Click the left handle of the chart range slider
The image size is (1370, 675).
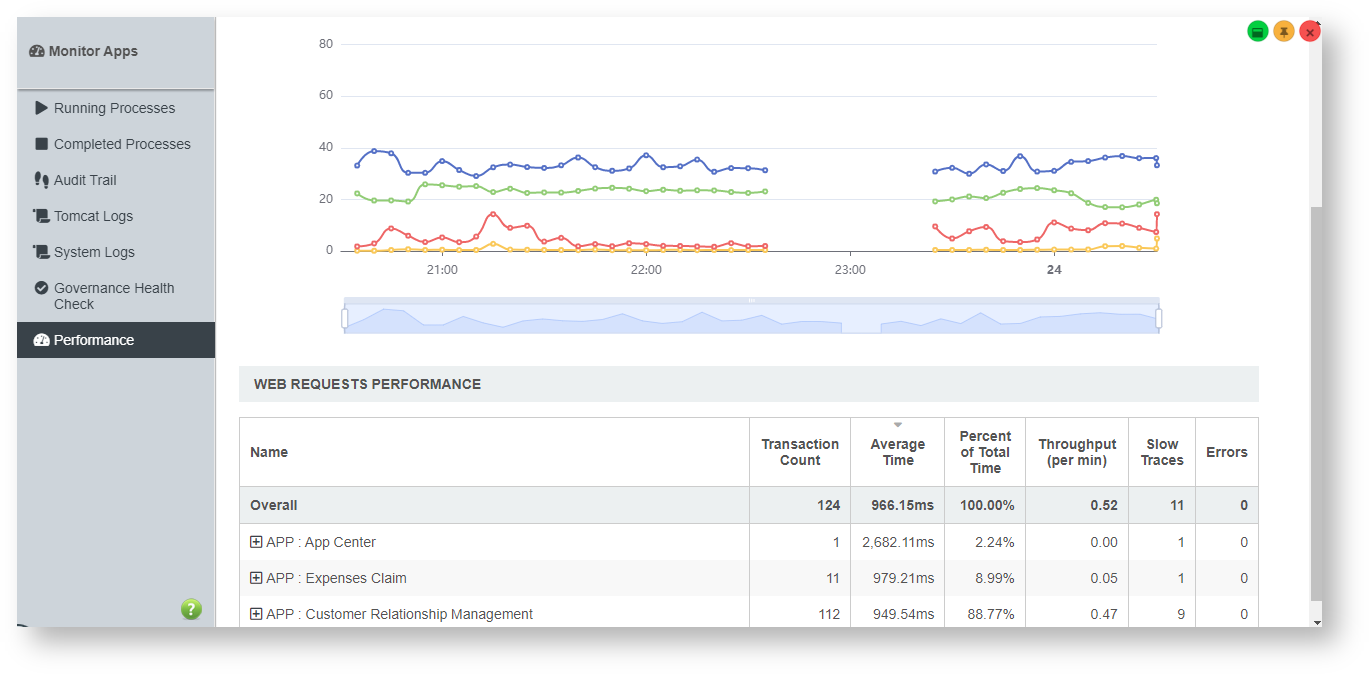[345, 318]
